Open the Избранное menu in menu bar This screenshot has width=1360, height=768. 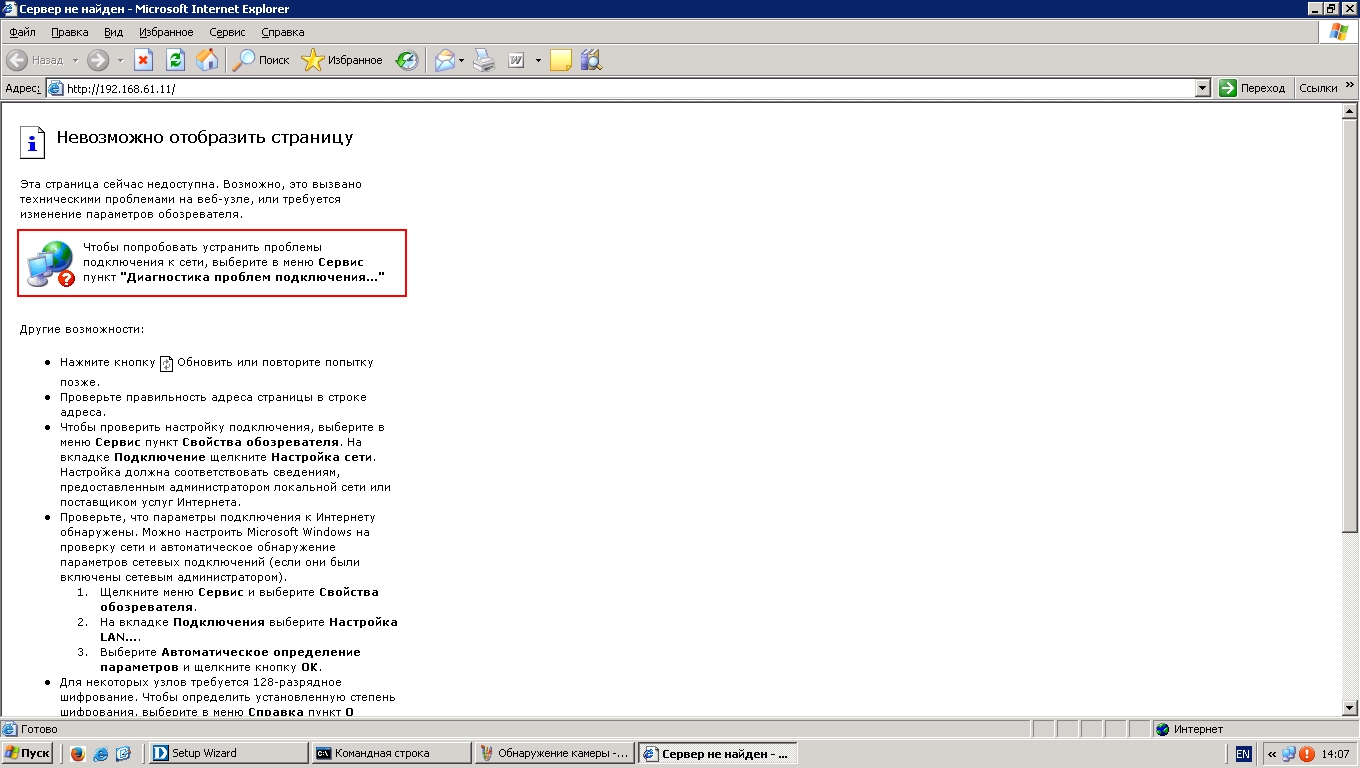tap(166, 32)
